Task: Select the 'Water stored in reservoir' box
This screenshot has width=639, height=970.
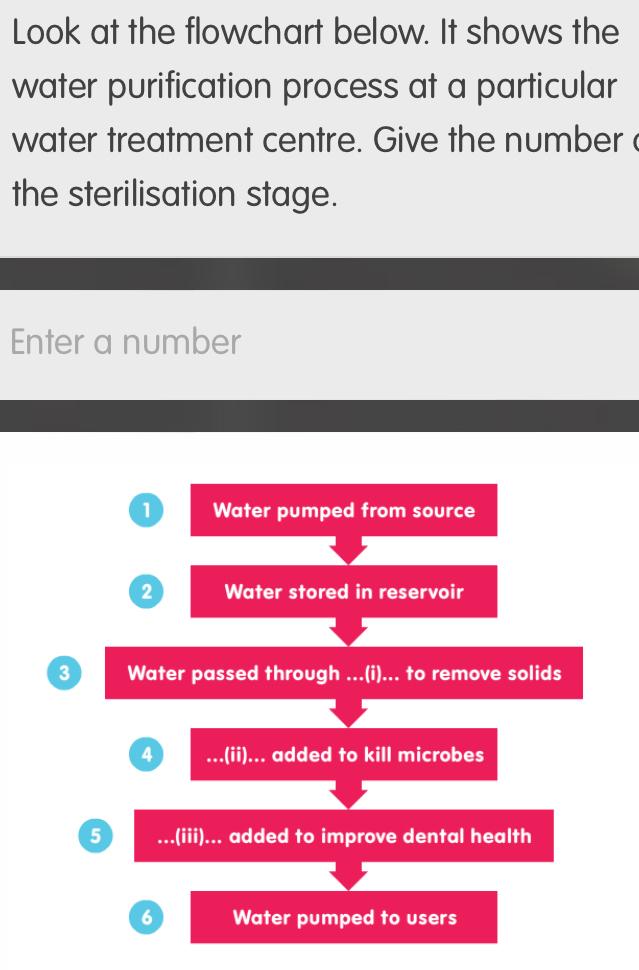Action: [344, 591]
